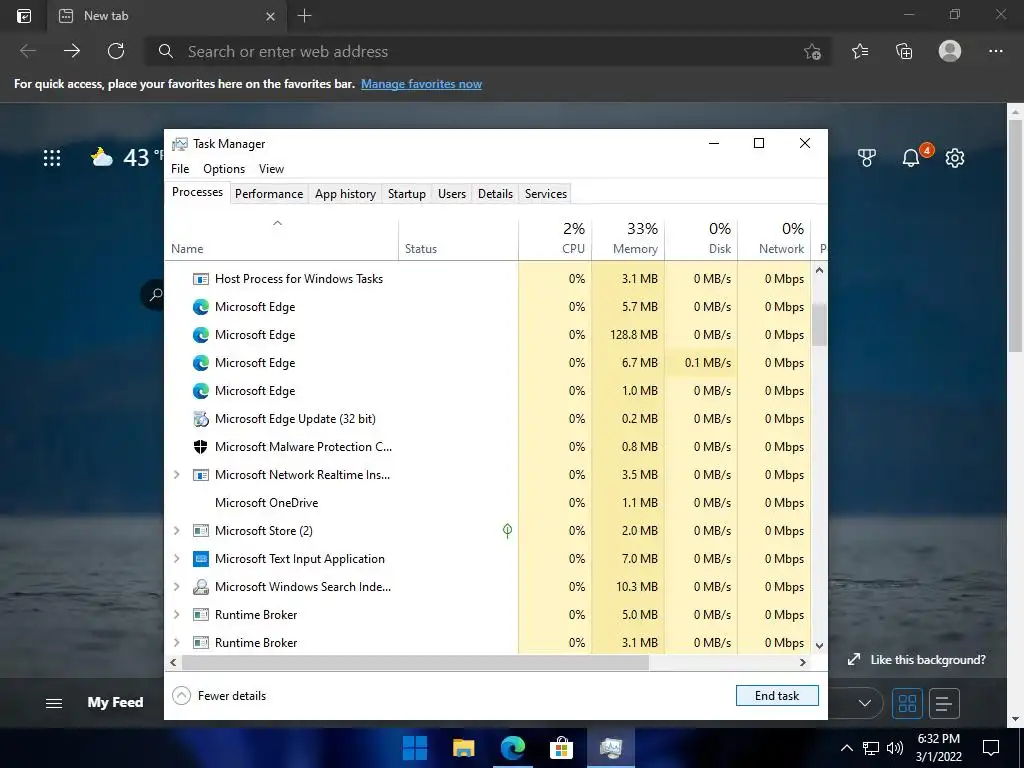Sort processes by the Name column
The image size is (1024, 768).
coord(281,238)
